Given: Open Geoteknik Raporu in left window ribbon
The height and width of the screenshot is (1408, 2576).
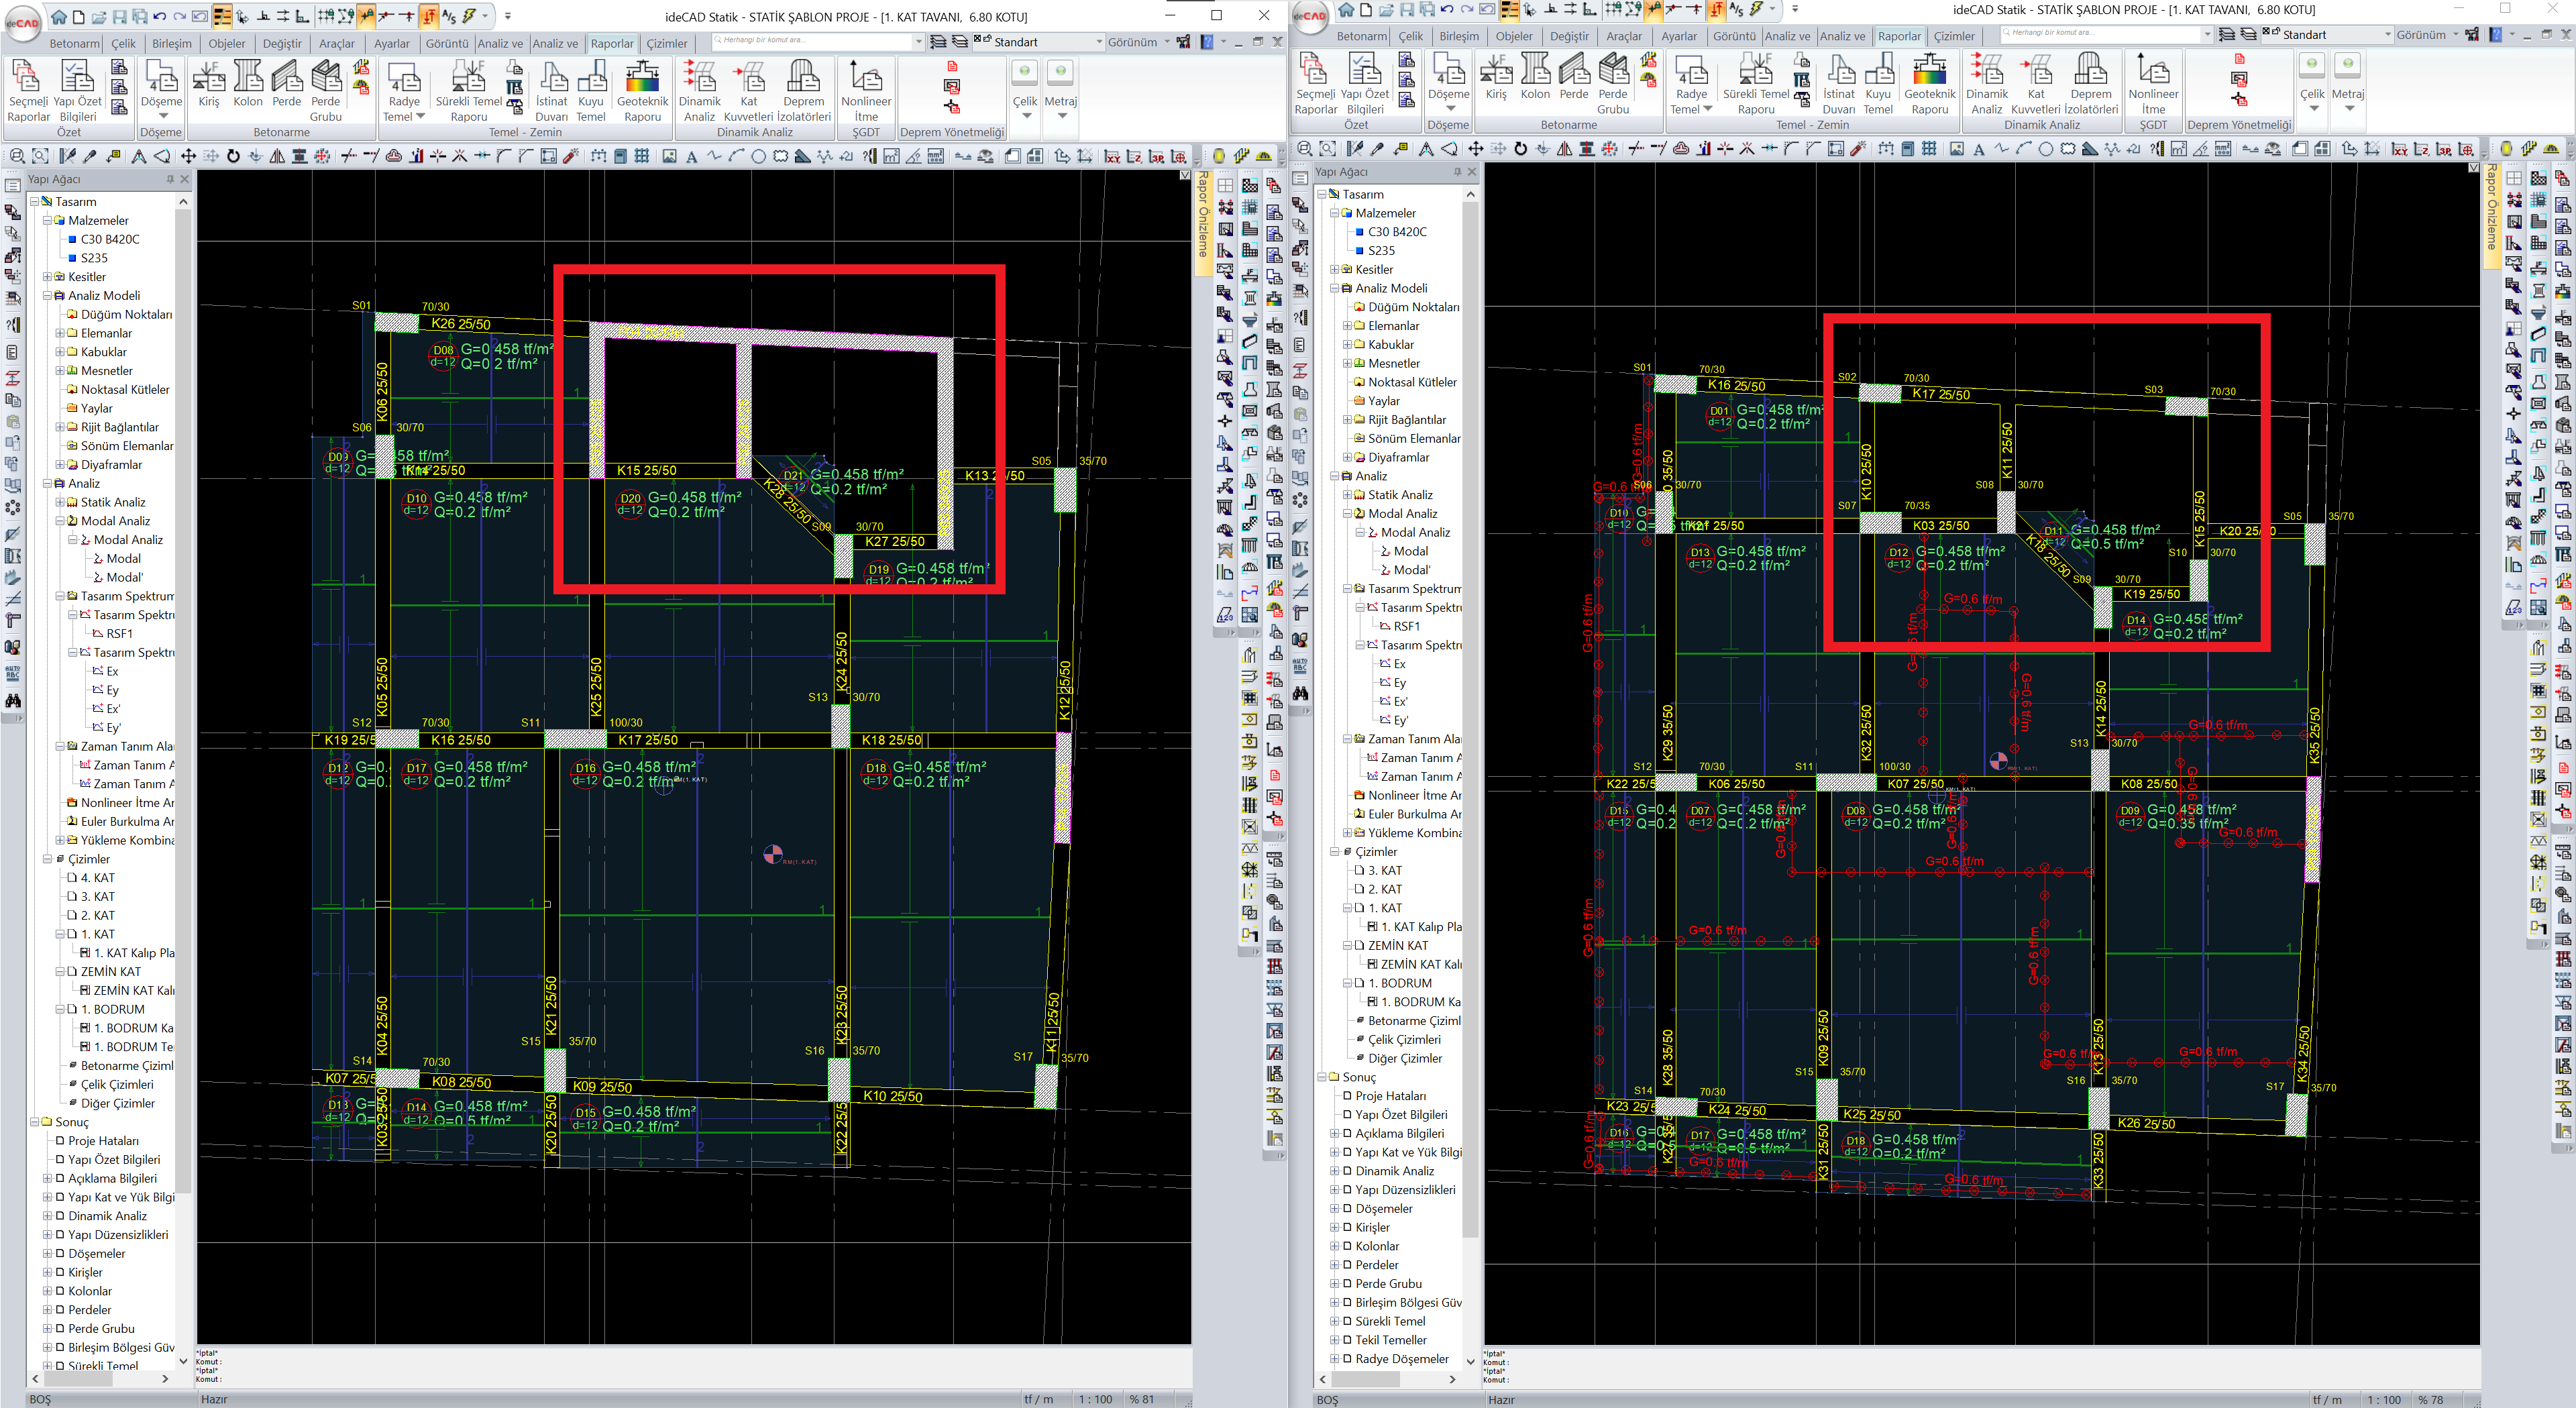Looking at the screenshot, I should pos(642,91).
